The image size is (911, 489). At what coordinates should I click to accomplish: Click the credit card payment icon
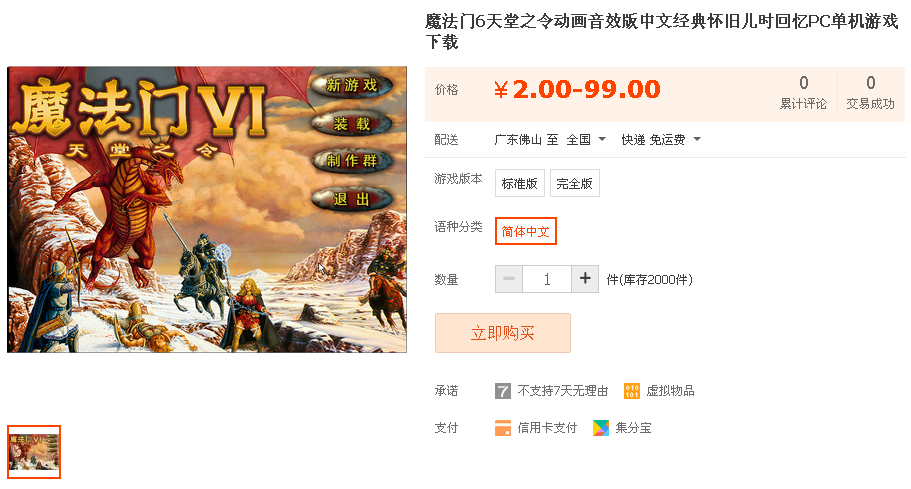(x=503, y=428)
